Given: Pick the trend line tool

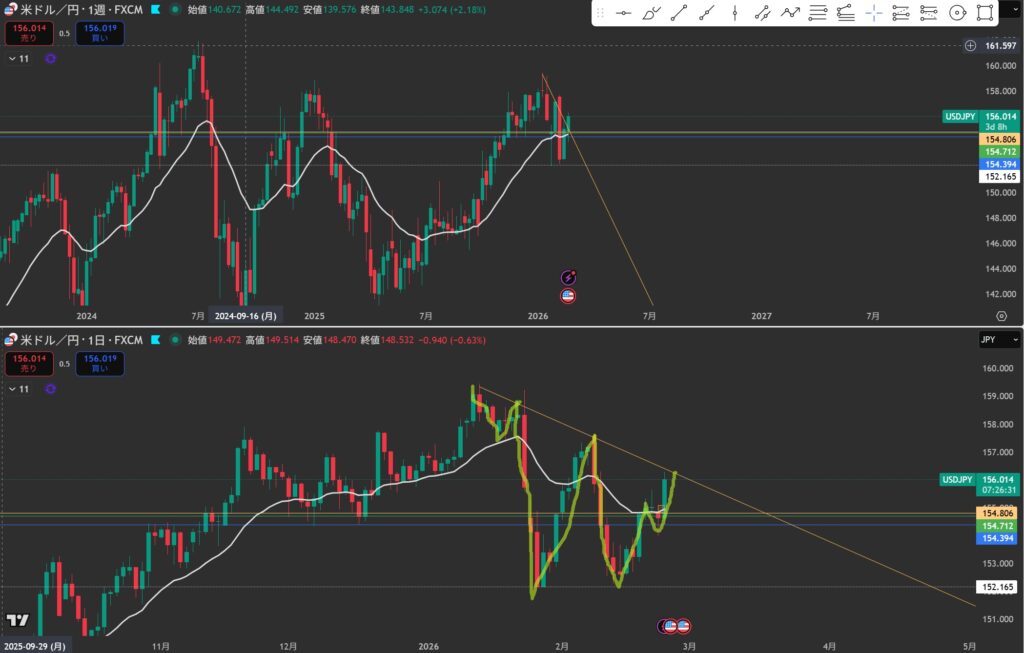Looking at the screenshot, I should [x=679, y=14].
